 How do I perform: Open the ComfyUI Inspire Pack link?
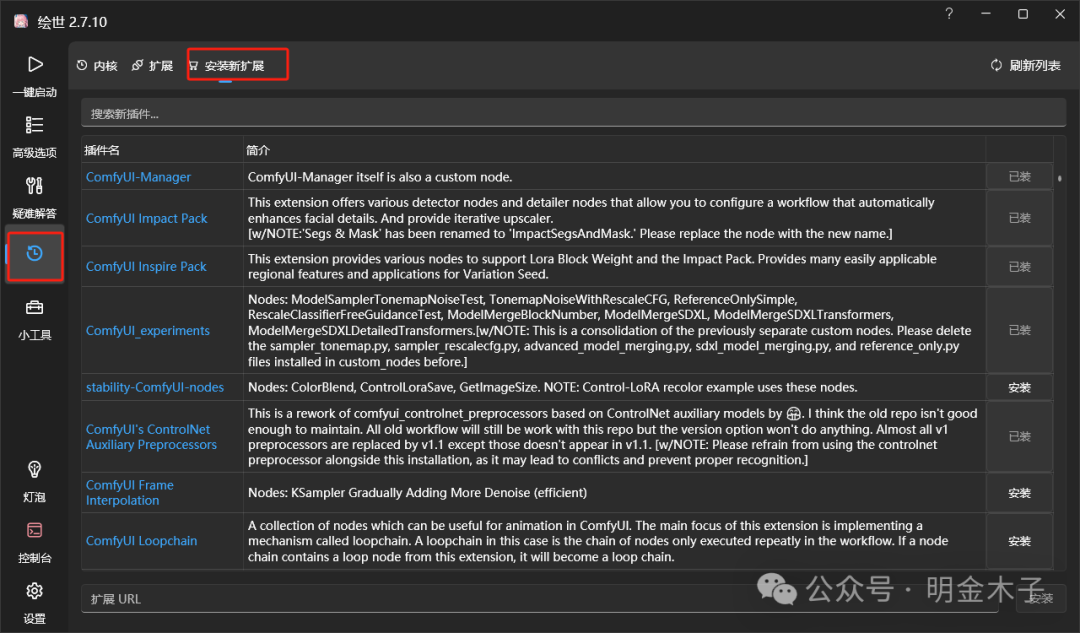146,267
